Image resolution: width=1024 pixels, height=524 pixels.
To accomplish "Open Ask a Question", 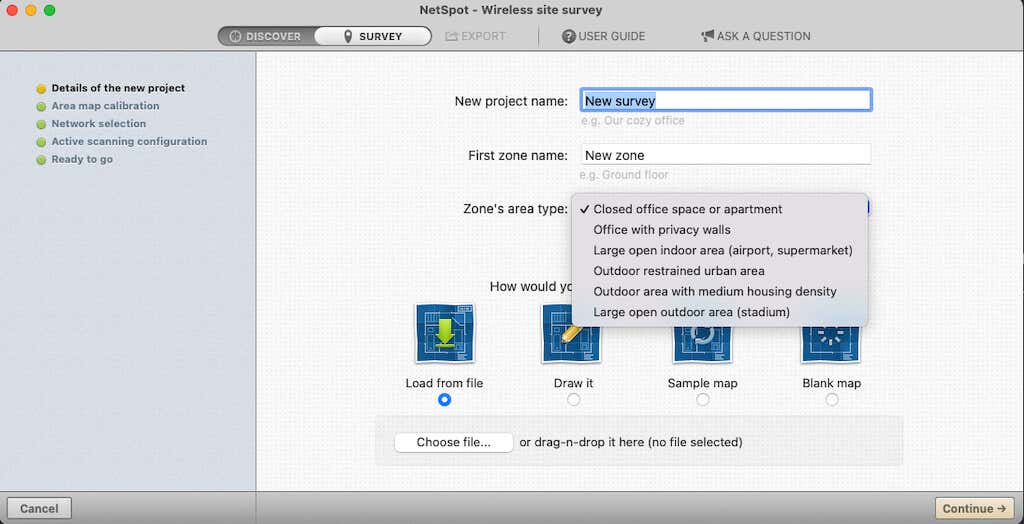I will point(756,37).
